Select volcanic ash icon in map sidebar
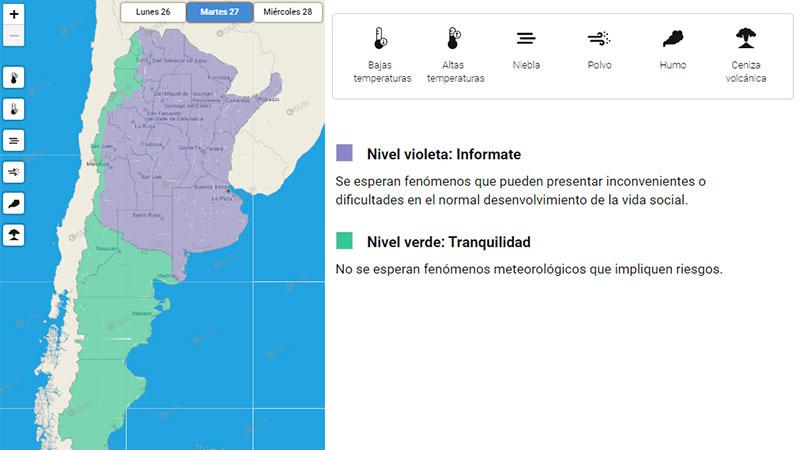 14,235
